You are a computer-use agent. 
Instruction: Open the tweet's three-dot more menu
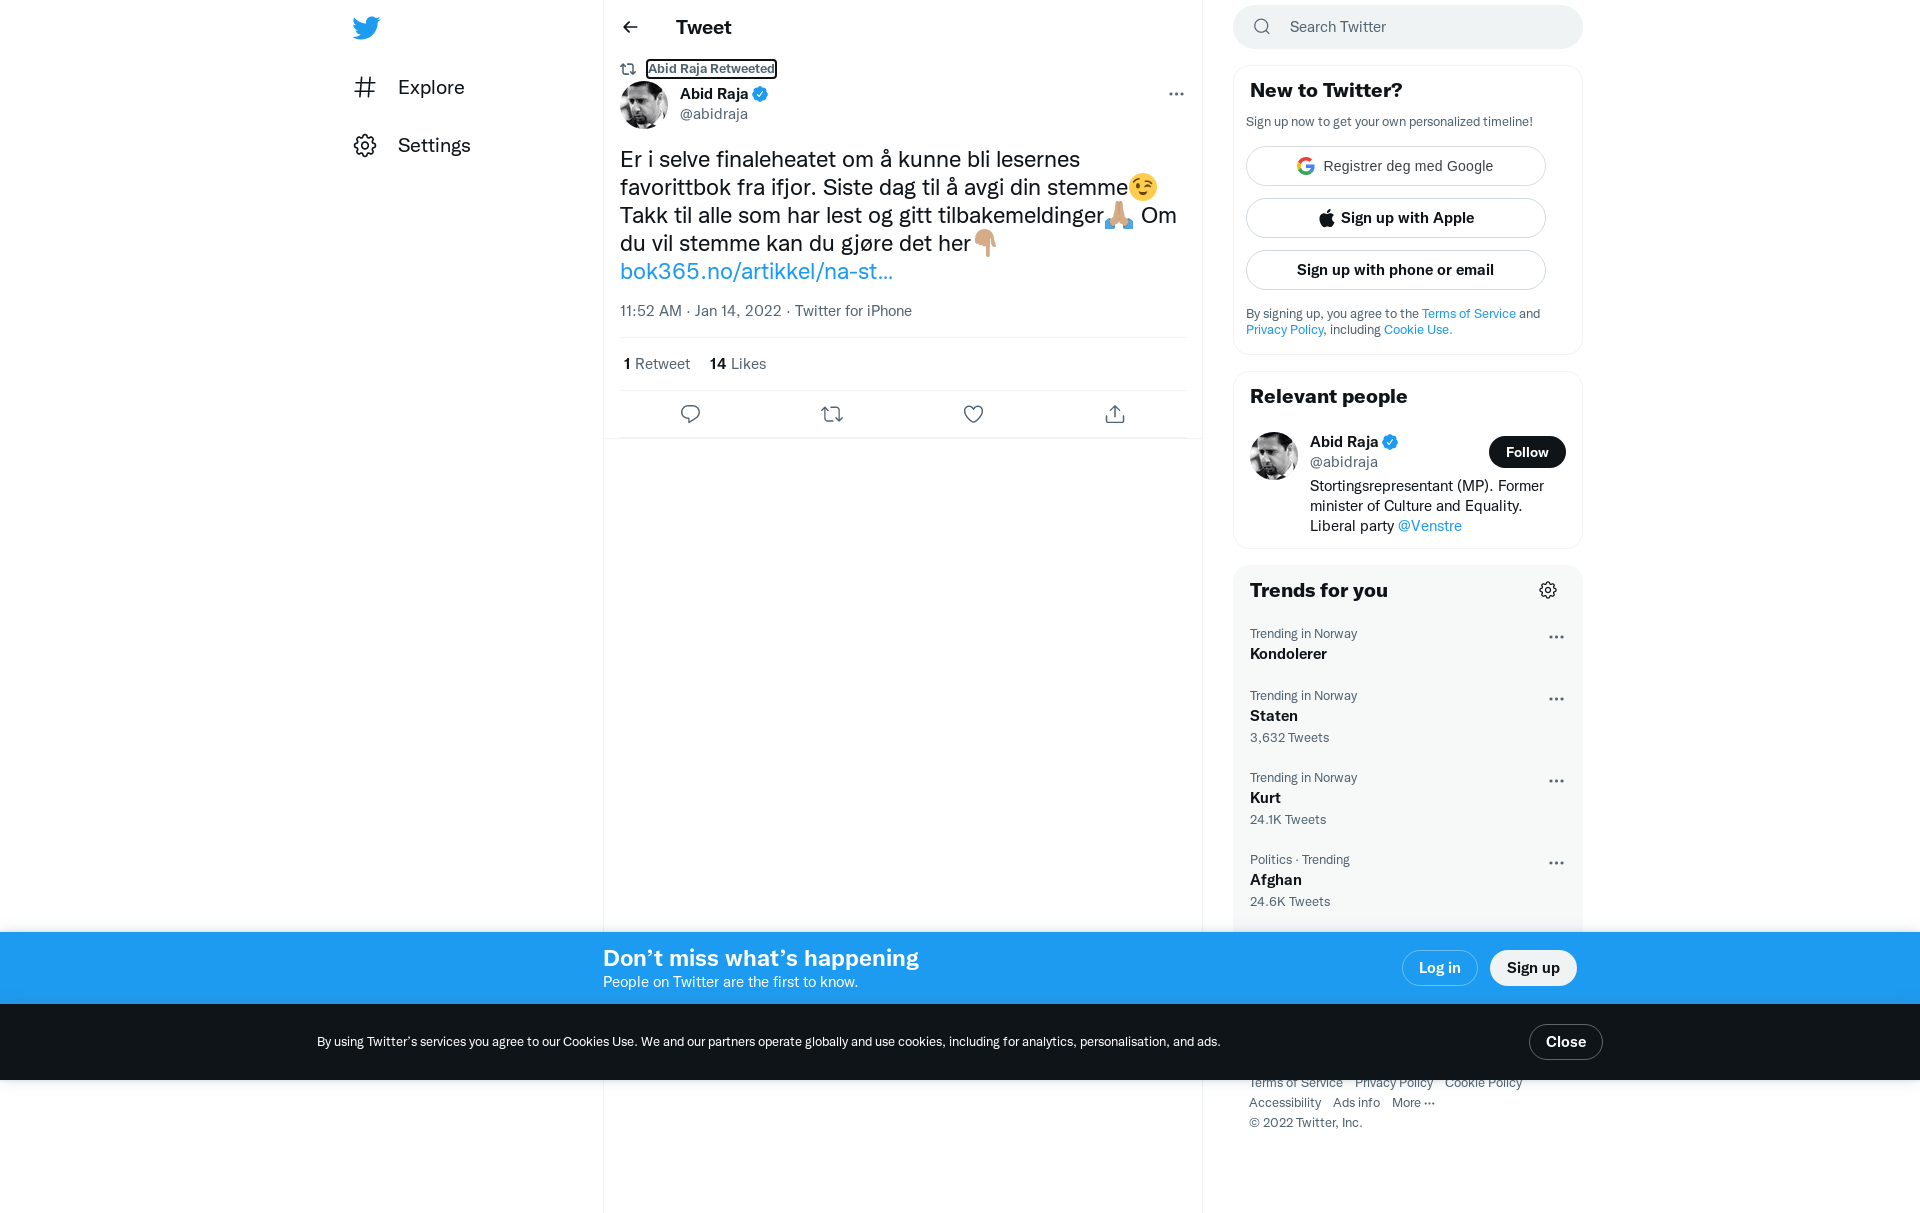click(x=1176, y=94)
